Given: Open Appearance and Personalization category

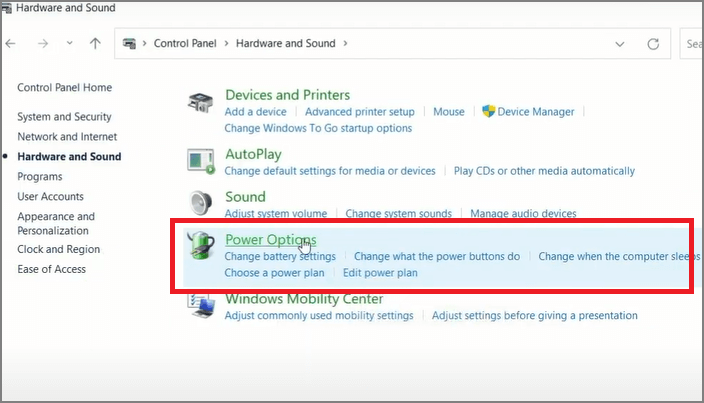Looking at the screenshot, I should click(x=56, y=223).
